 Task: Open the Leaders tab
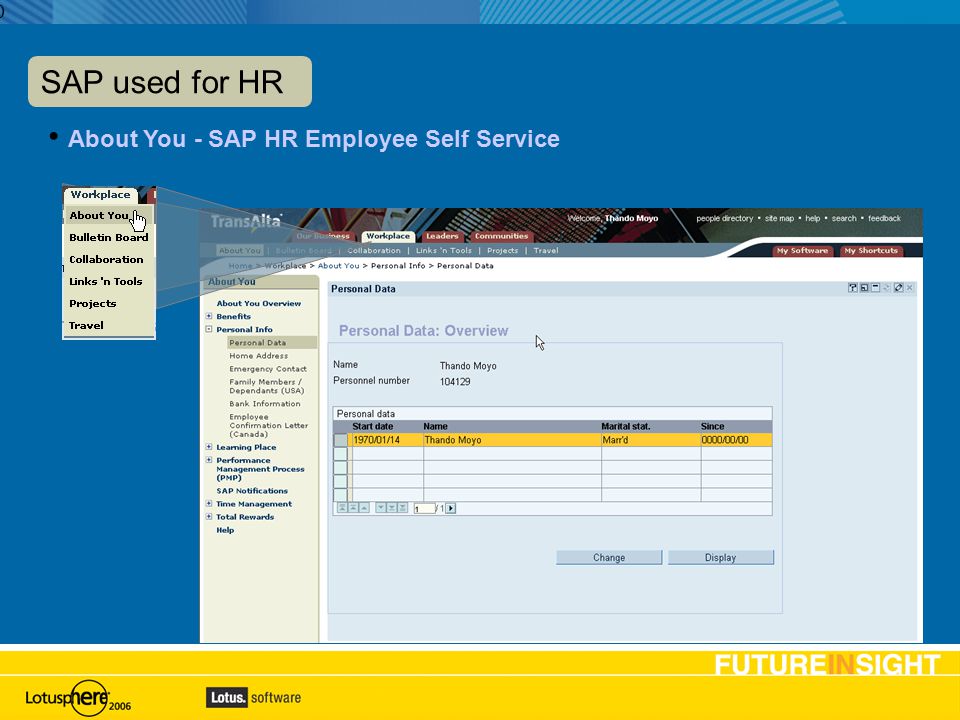pos(442,236)
